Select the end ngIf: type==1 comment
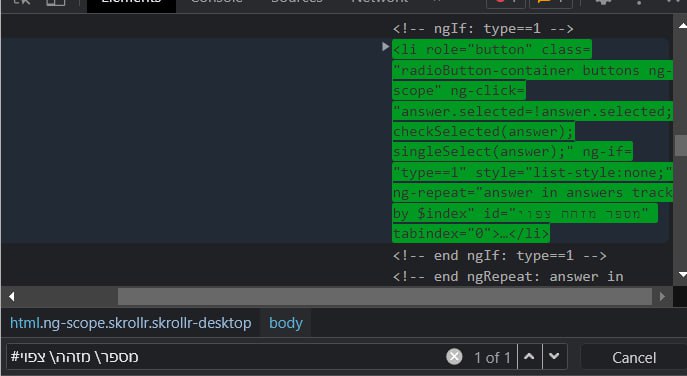The image size is (687, 376). click(499, 255)
